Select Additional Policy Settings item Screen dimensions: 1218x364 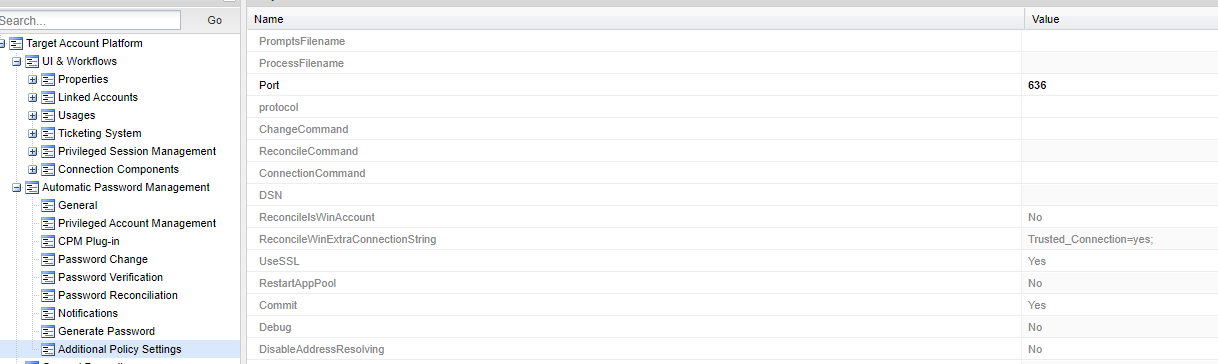click(120, 349)
